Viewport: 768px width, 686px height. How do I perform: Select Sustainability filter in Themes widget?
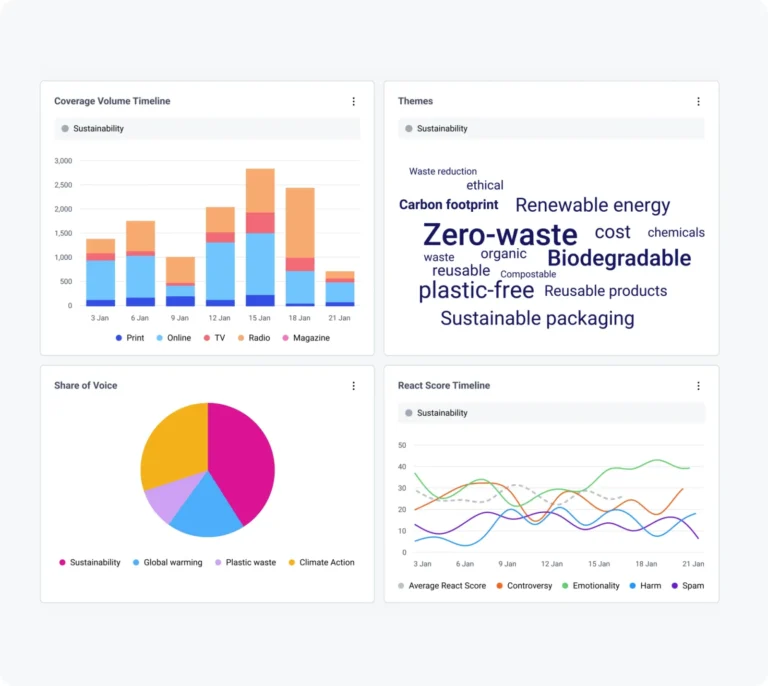pos(551,128)
